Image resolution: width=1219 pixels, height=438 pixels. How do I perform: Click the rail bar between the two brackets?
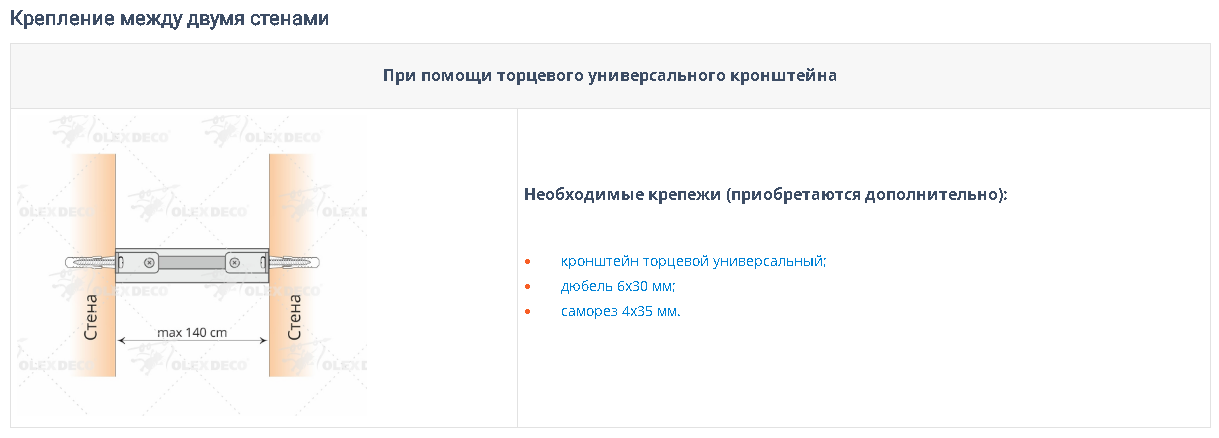click(192, 263)
